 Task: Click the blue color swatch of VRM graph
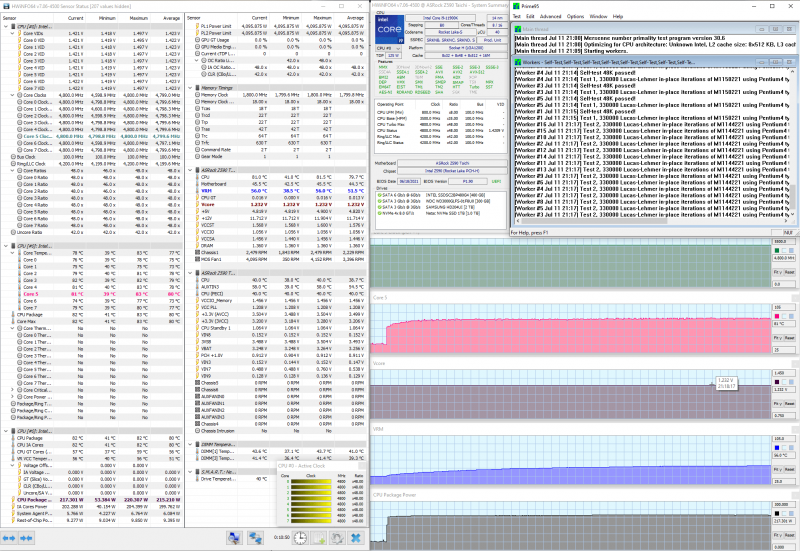point(777,448)
